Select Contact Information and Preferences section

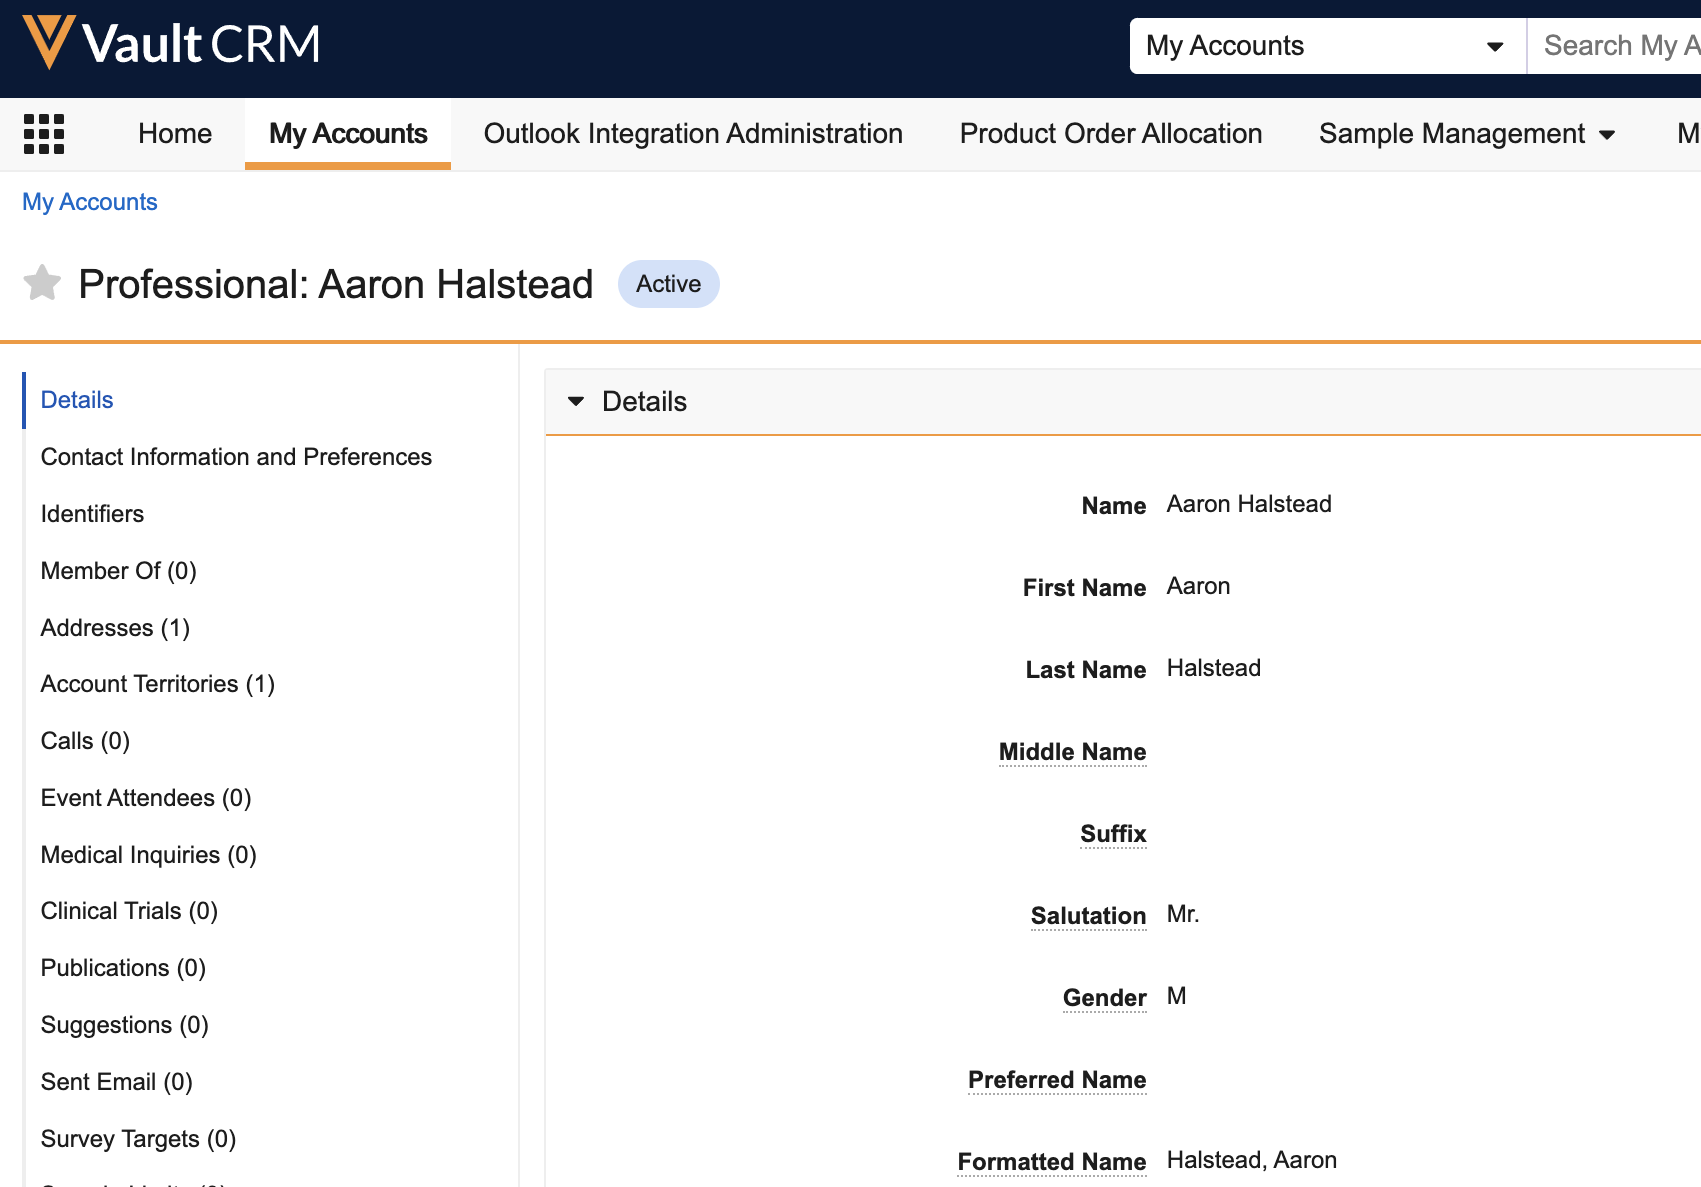click(236, 457)
